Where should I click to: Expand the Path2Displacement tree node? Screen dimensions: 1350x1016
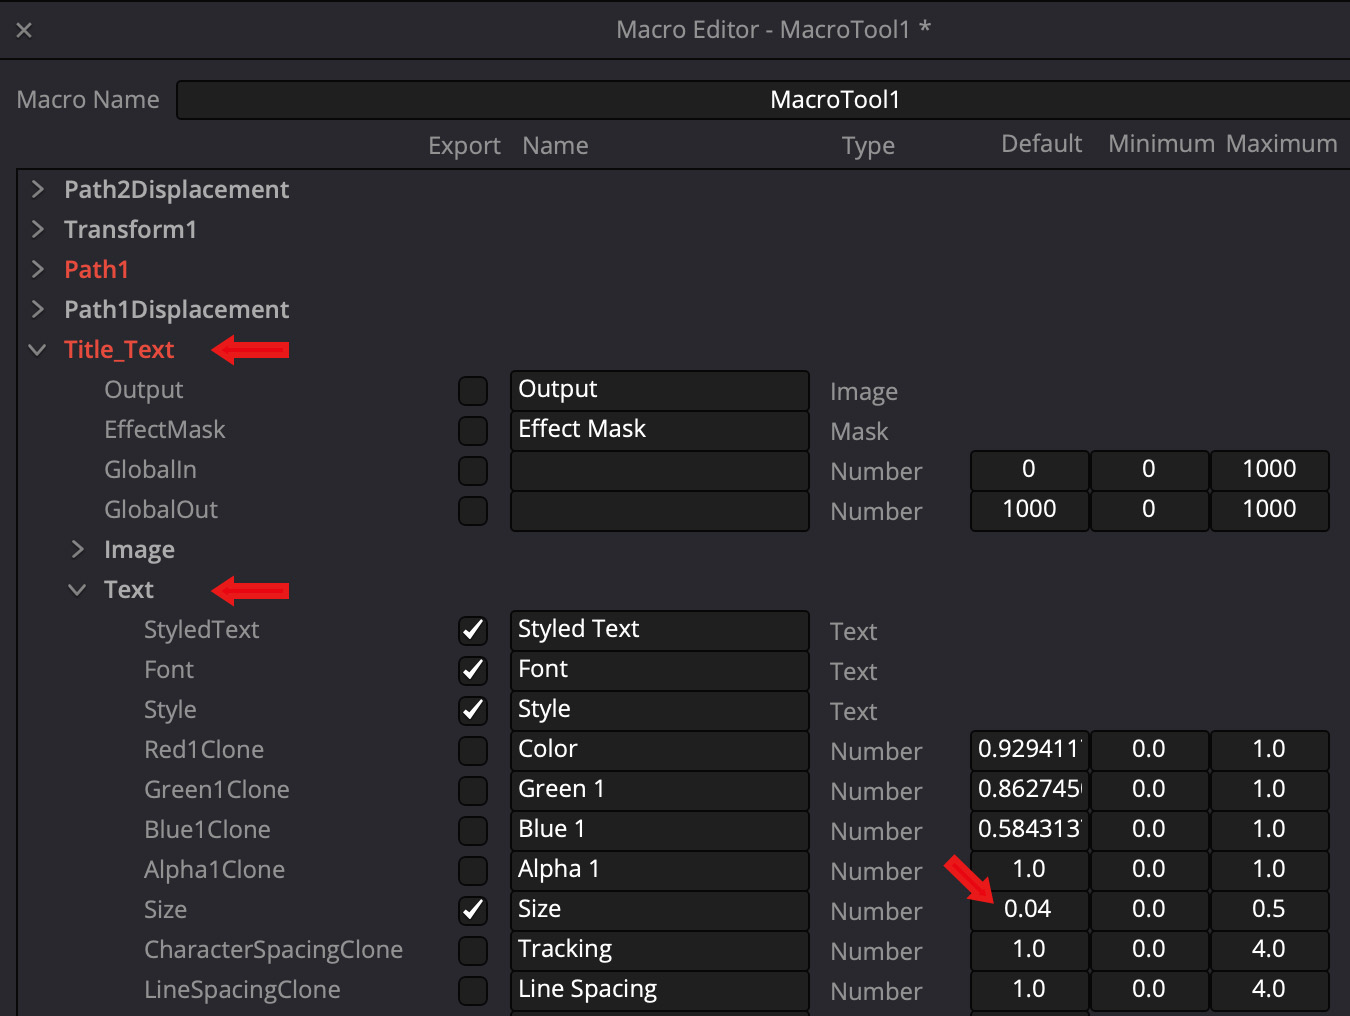[x=38, y=189]
